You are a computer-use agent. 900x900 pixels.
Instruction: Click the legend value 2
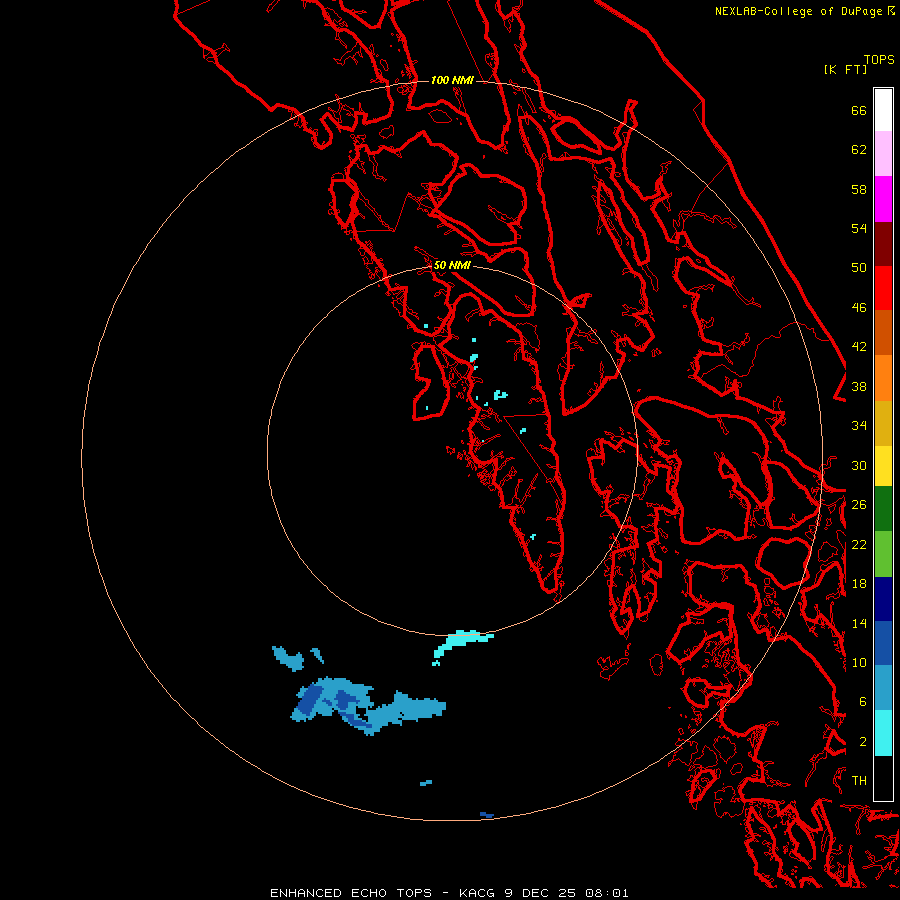pyautogui.click(x=863, y=742)
